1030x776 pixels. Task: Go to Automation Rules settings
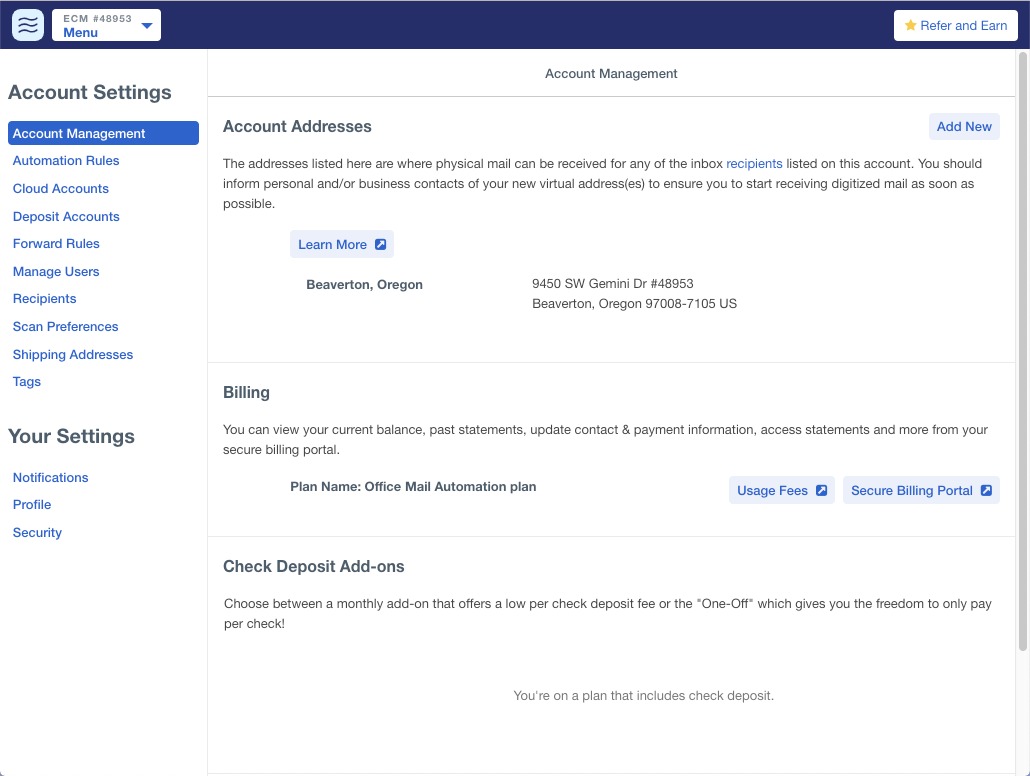coord(66,160)
